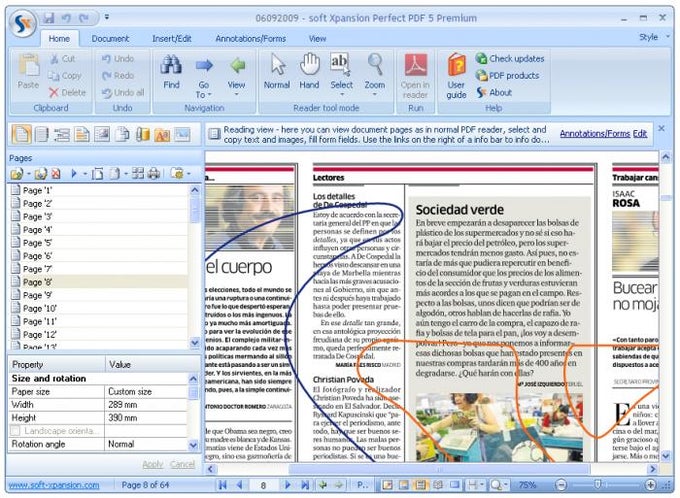Click the thumbnails grid icon in Pages toolbar

click(x=138, y=174)
